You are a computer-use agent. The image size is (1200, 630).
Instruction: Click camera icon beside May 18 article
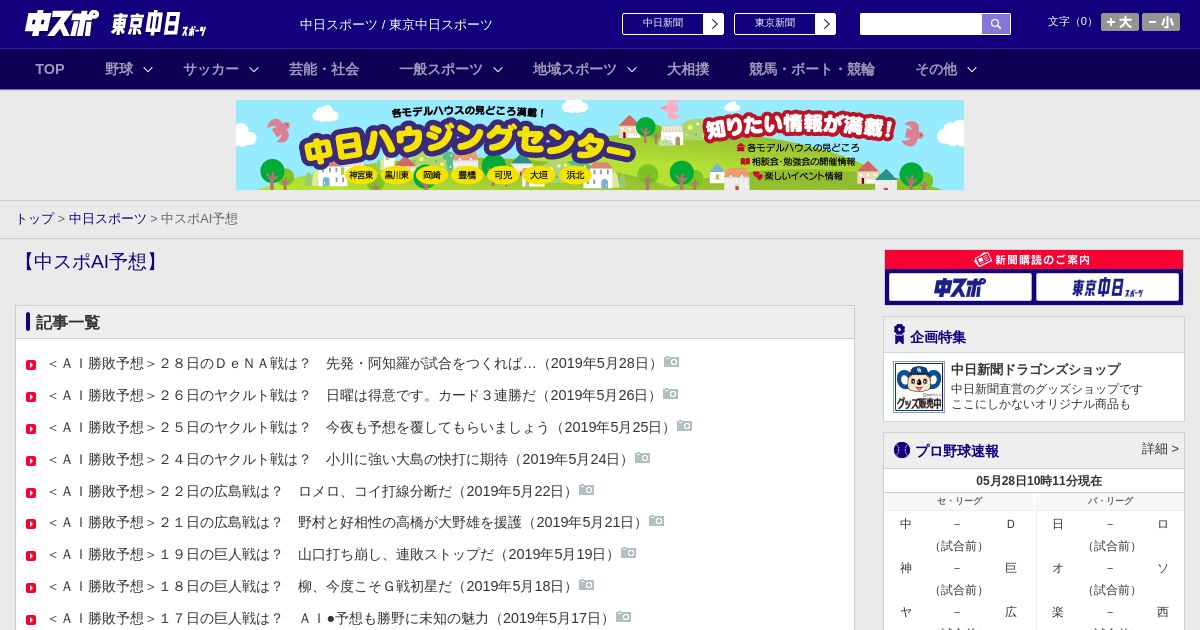pos(587,585)
